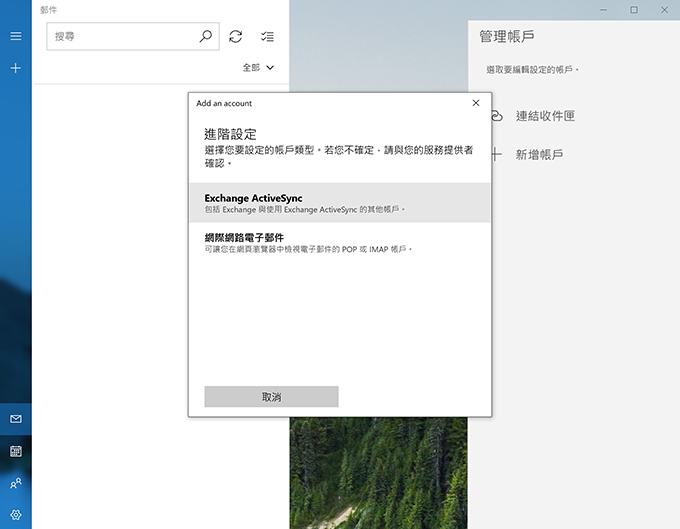Click the 進階設定 heading text
Screen dimensions: 680x529
click(x=230, y=134)
